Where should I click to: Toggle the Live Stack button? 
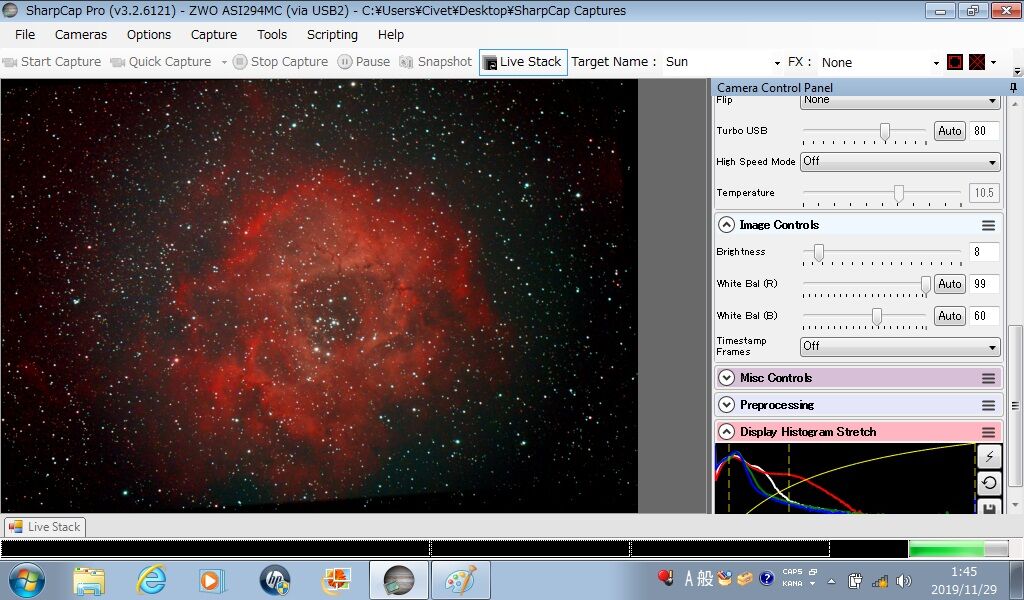tap(522, 62)
